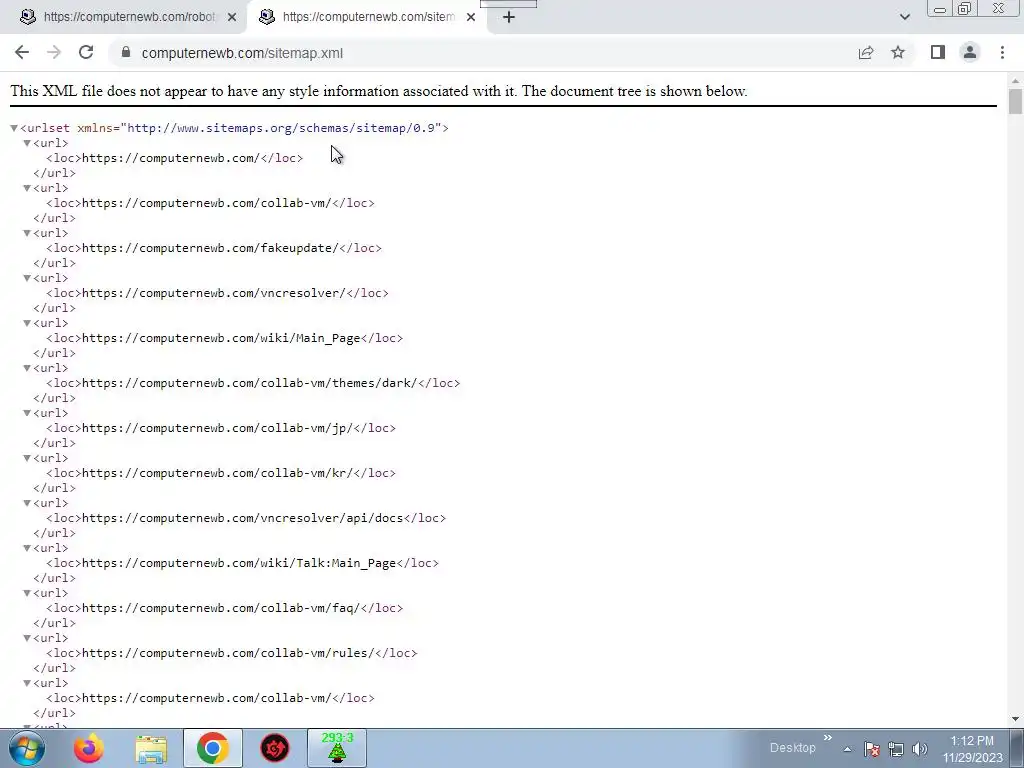Image resolution: width=1024 pixels, height=768 pixels.
Task: Collapse url node above themes/dark entry
Action: tap(27, 368)
